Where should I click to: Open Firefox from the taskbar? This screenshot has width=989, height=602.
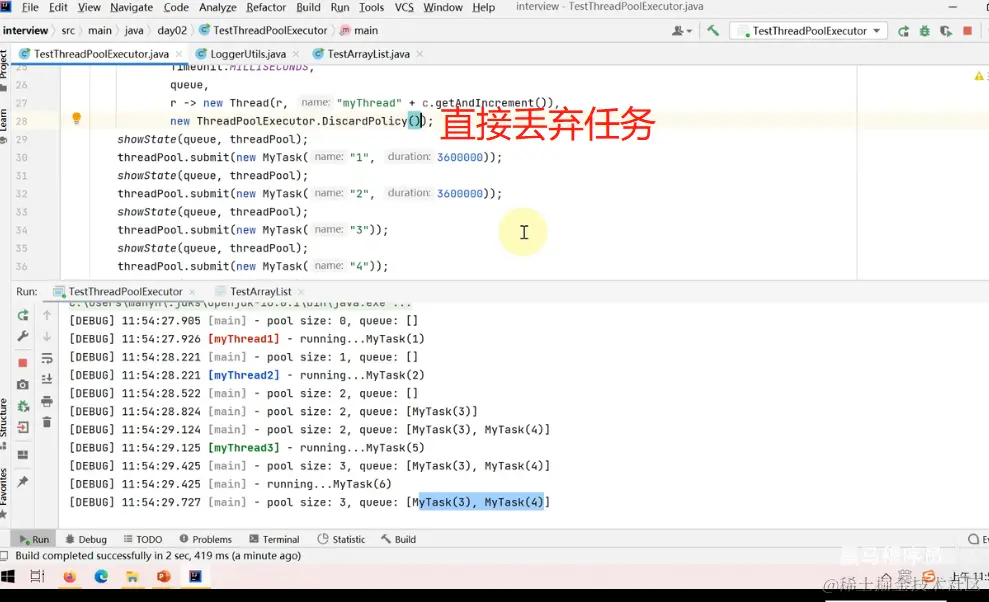point(69,576)
